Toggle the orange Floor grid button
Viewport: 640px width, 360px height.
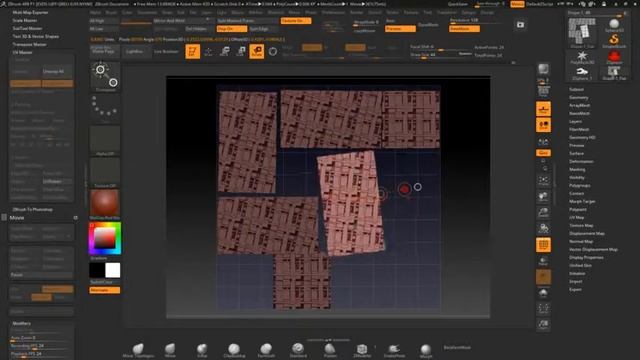click(543, 109)
